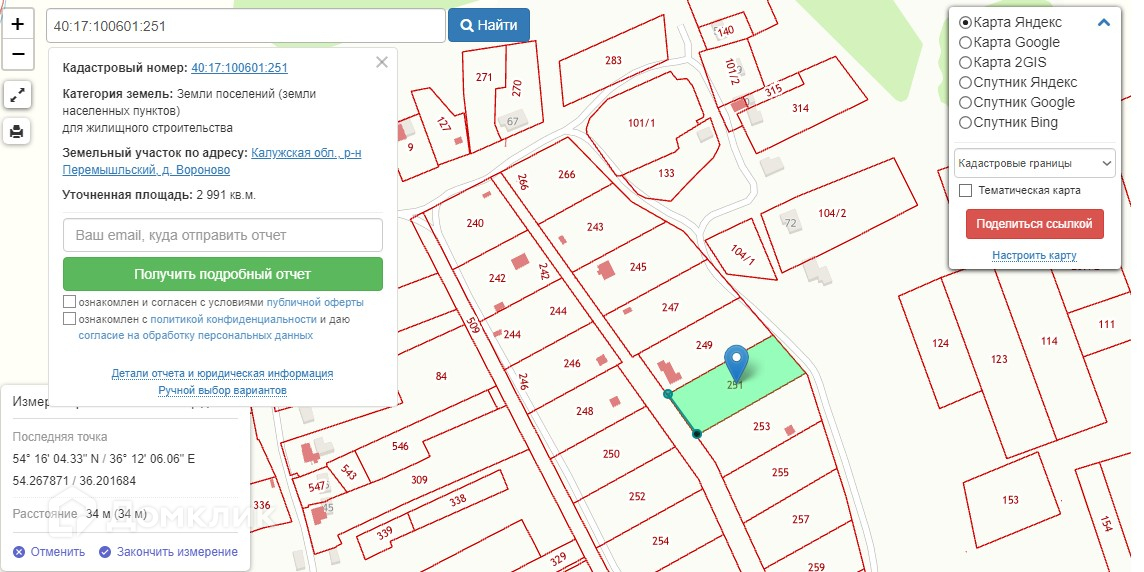Click parcel number 240 on map

(x=475, y=223)
